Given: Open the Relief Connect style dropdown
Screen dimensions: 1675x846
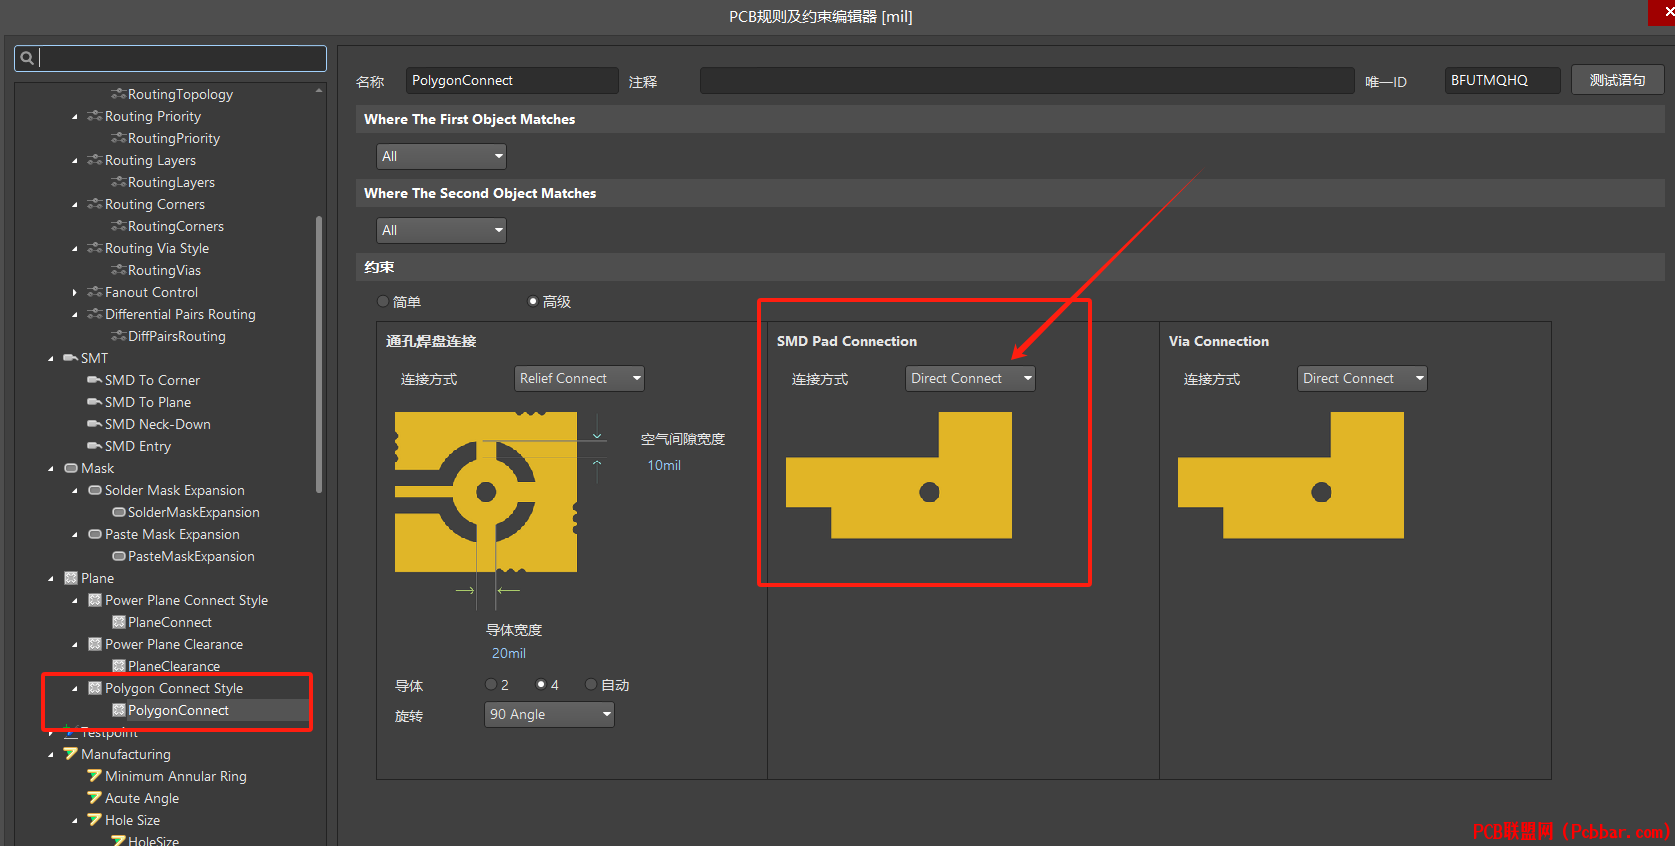Looking at the screenshot, I should point(579,378).
